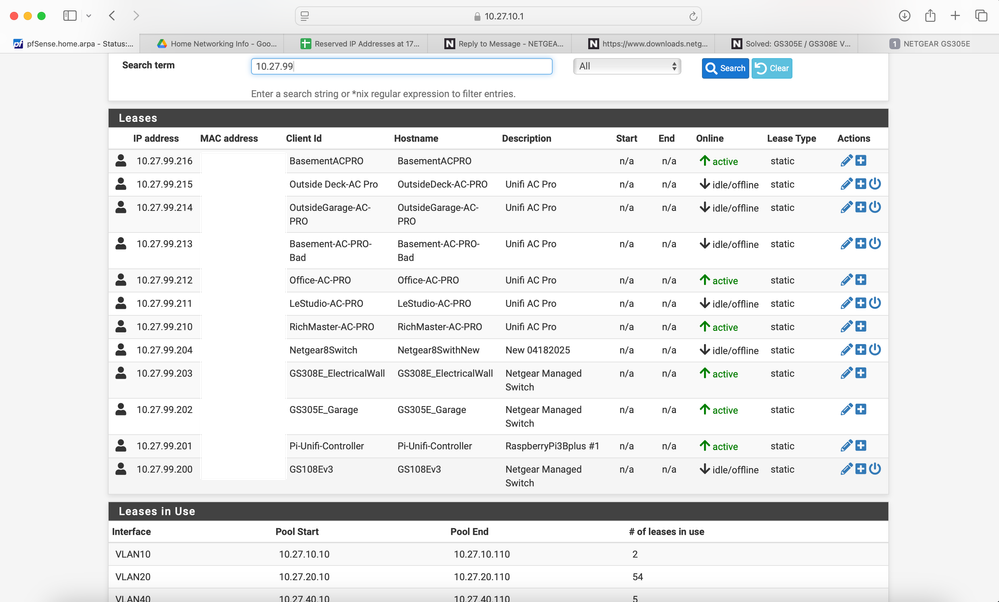Add static mapping for BasementACPRO row
Screen dimensions: 999x602
(861, 161)
